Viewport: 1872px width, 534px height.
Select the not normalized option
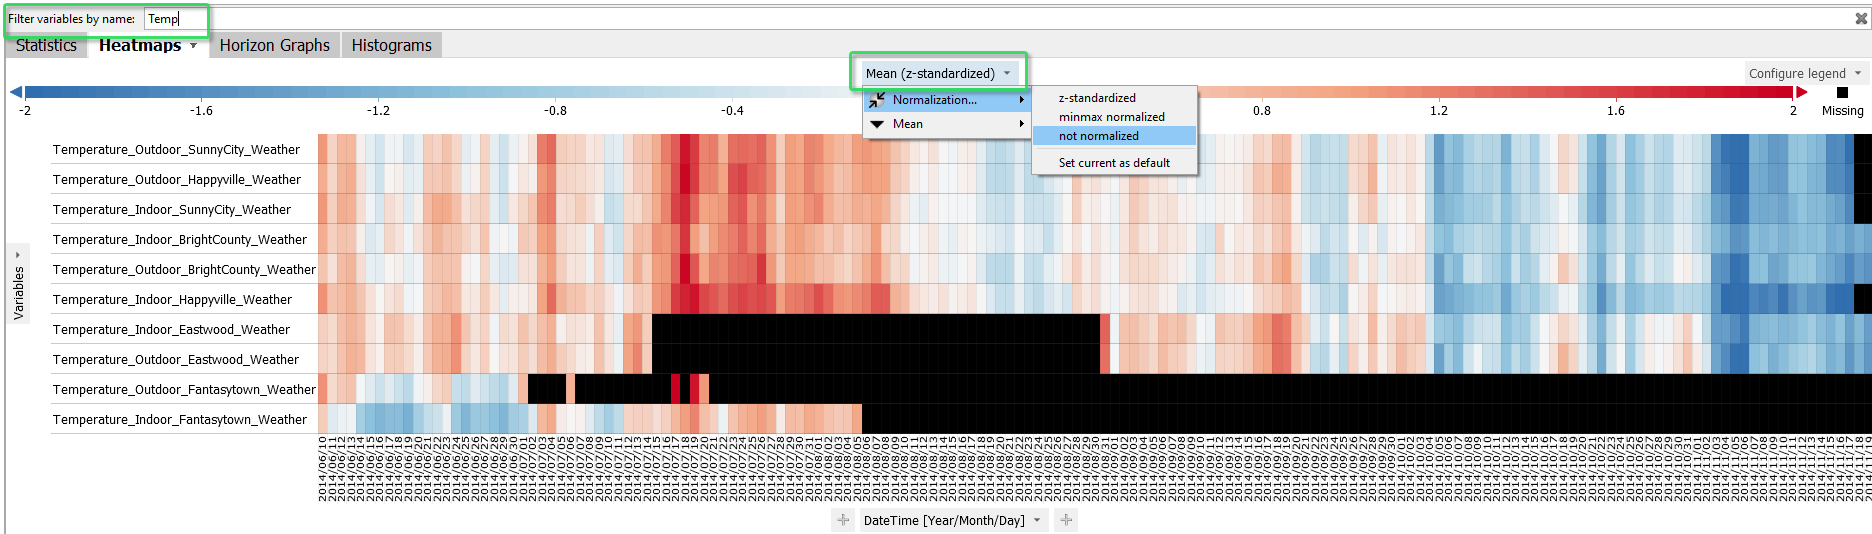point(1098,136)
